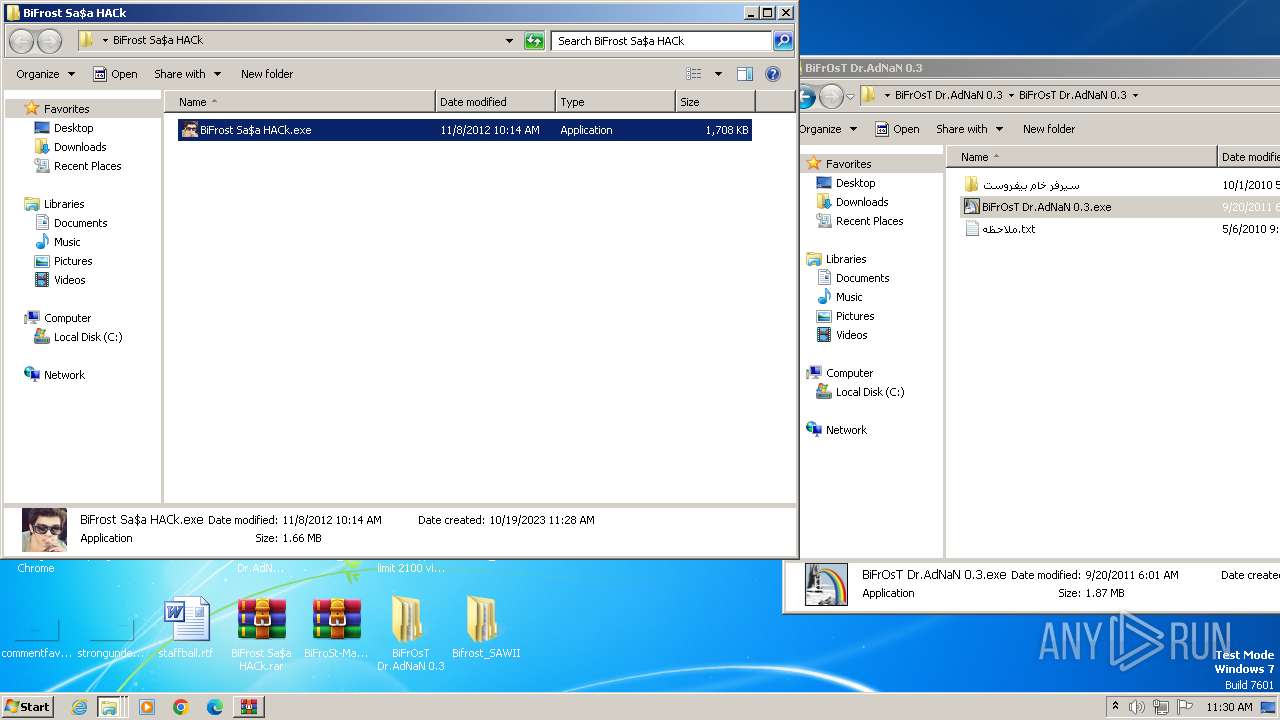Click Forward button in BiFrost Sa$a HACk window
Viewport: 1280px width, 720px height.
49,41
